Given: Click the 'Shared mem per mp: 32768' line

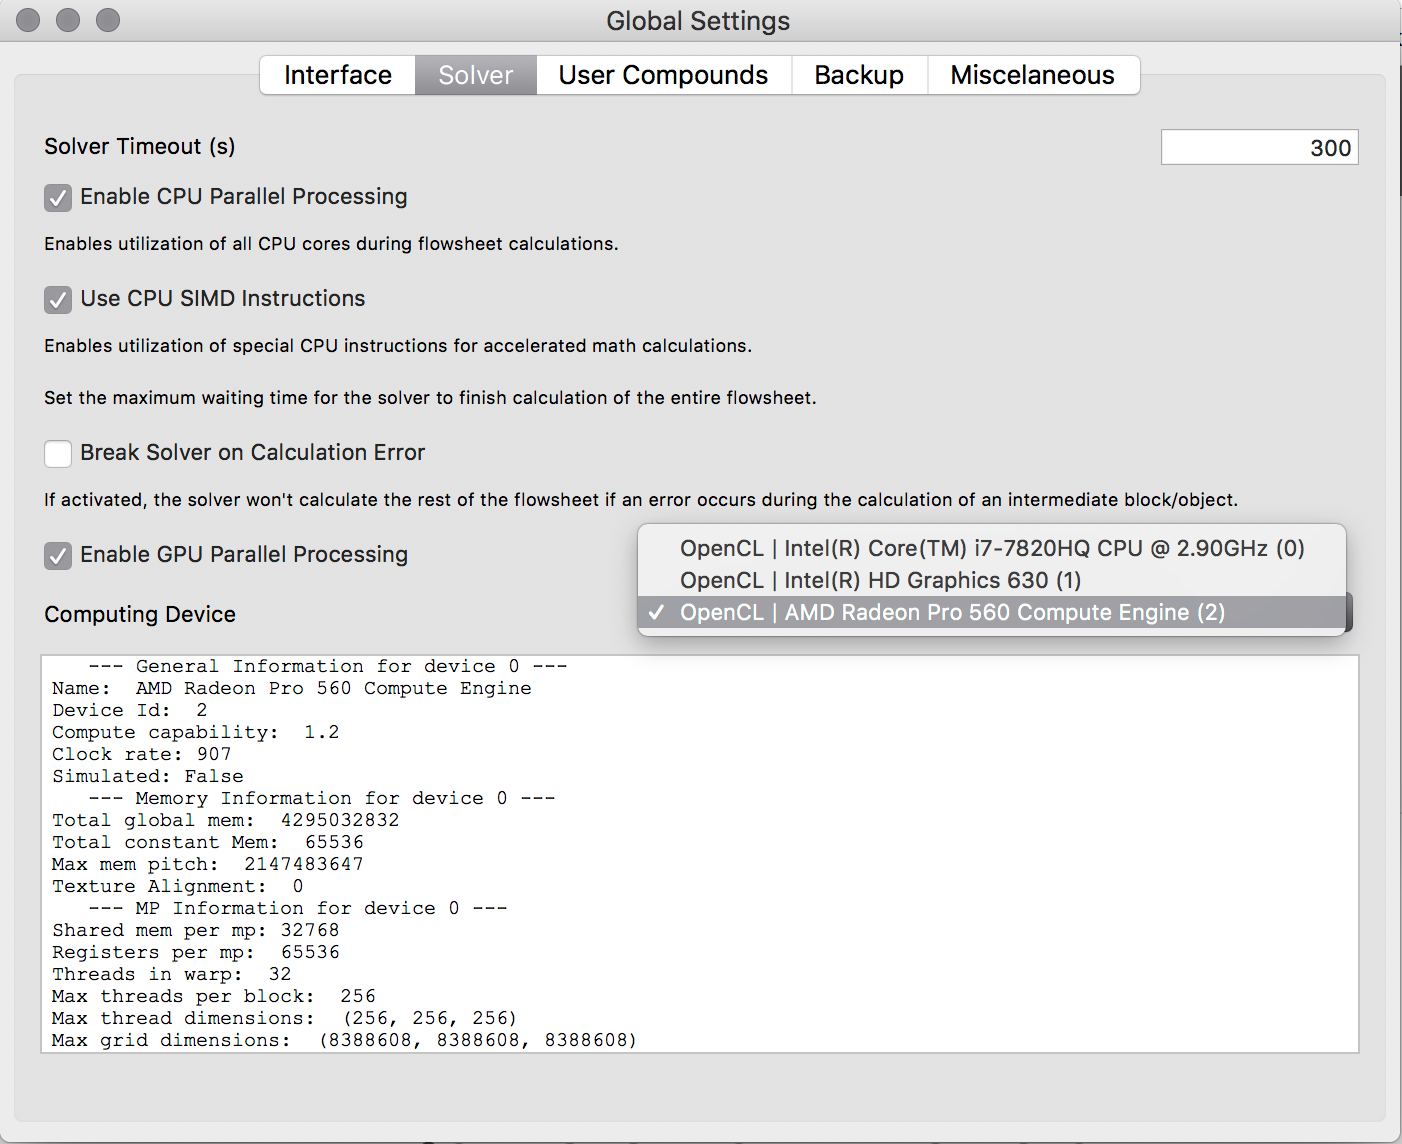Looking at the screenshot, I should click(196, 930).
